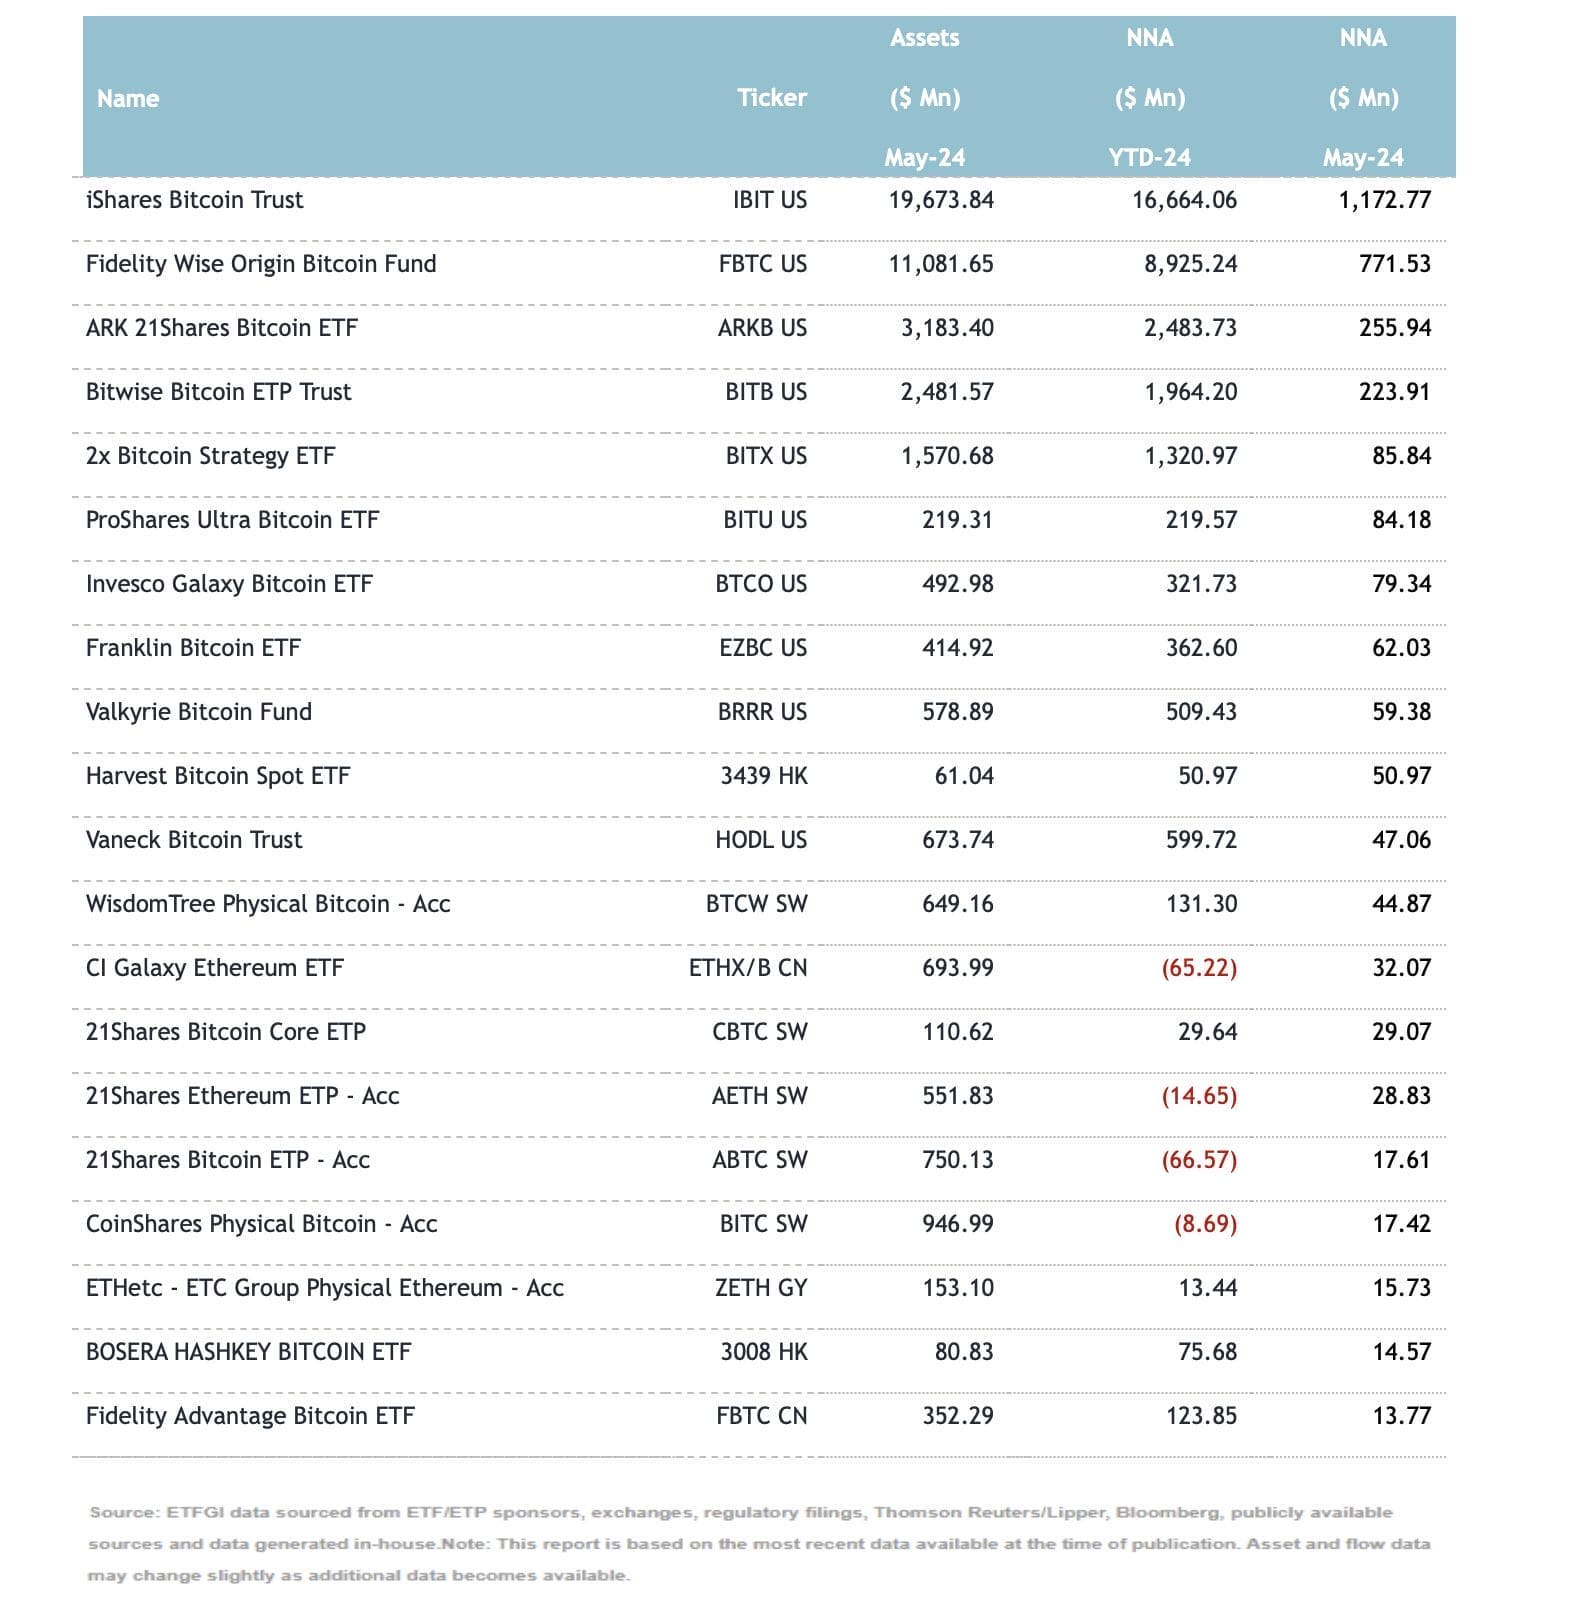This screenshot has height=1608, width=1596.
Task: Click the YTD-24 column header label
Action: point(1149,157)
